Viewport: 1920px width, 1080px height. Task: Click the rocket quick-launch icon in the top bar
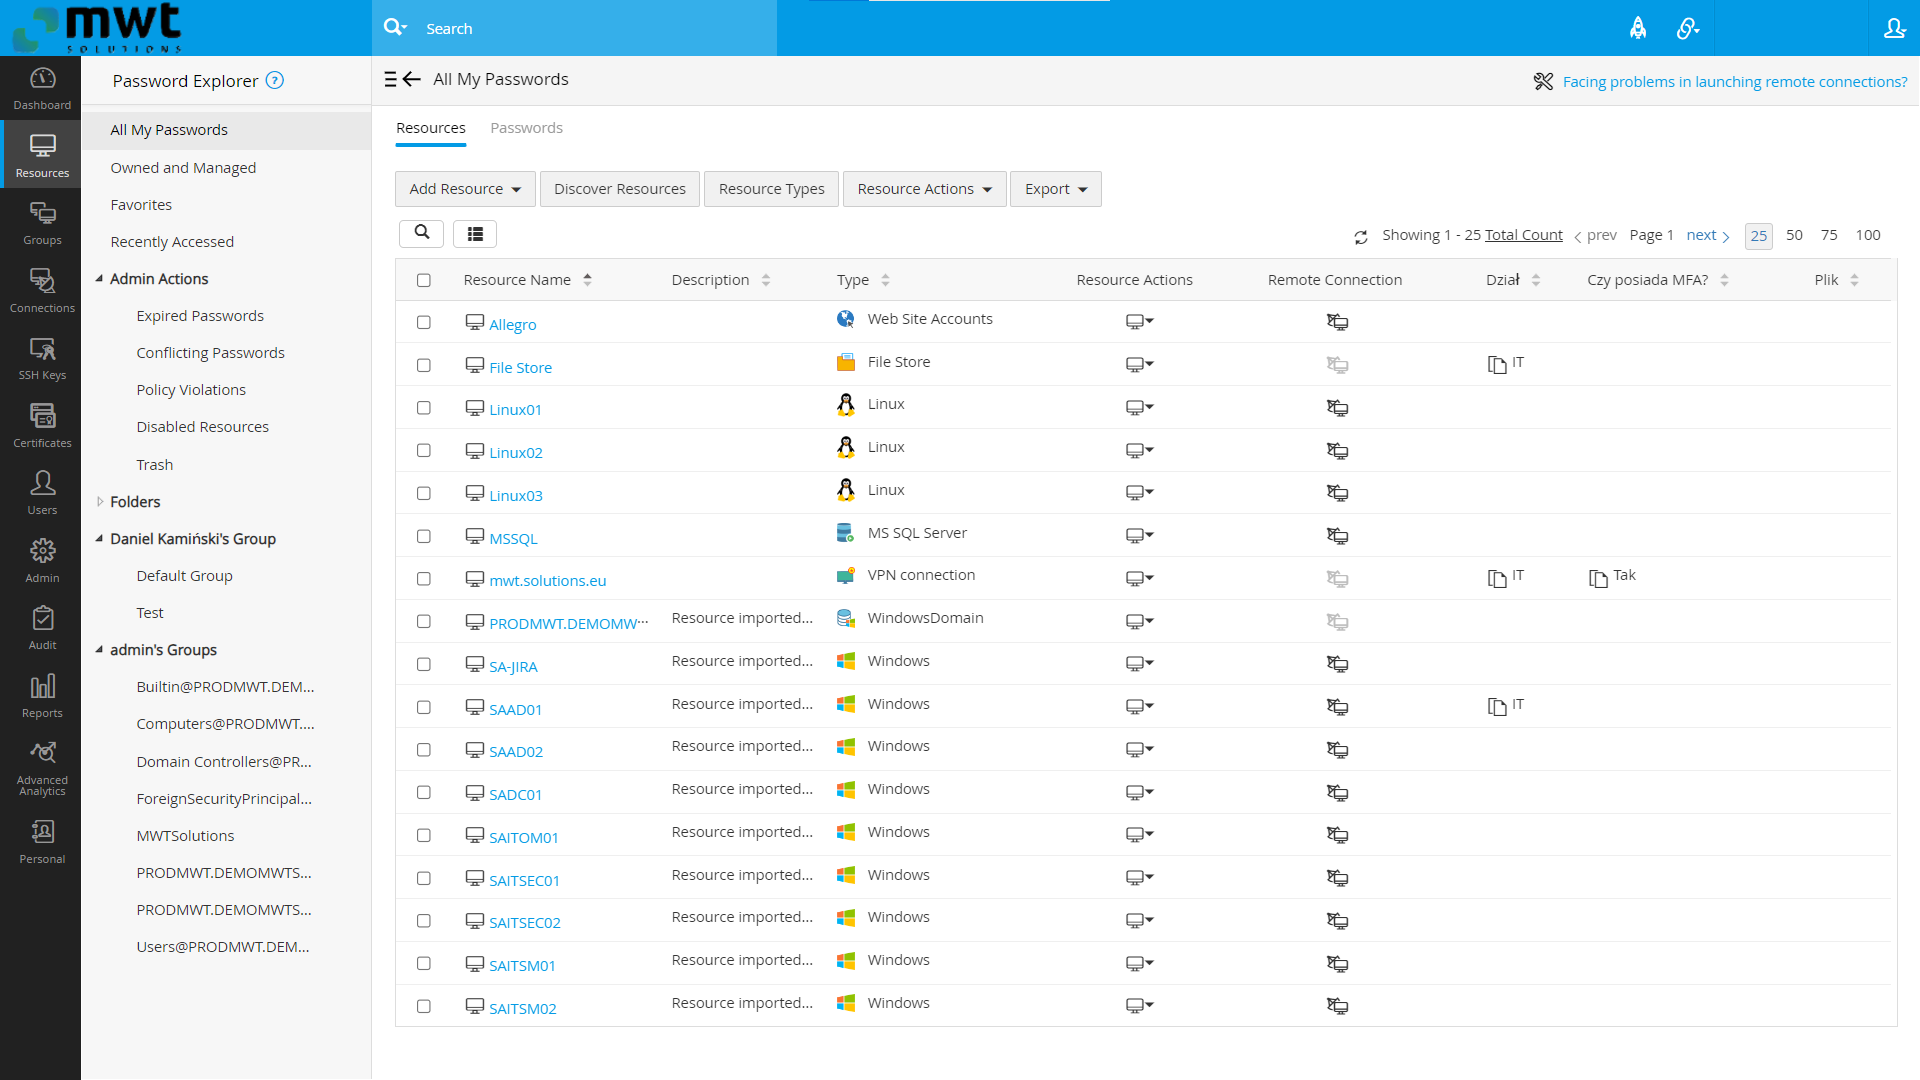click(1638, 28)
